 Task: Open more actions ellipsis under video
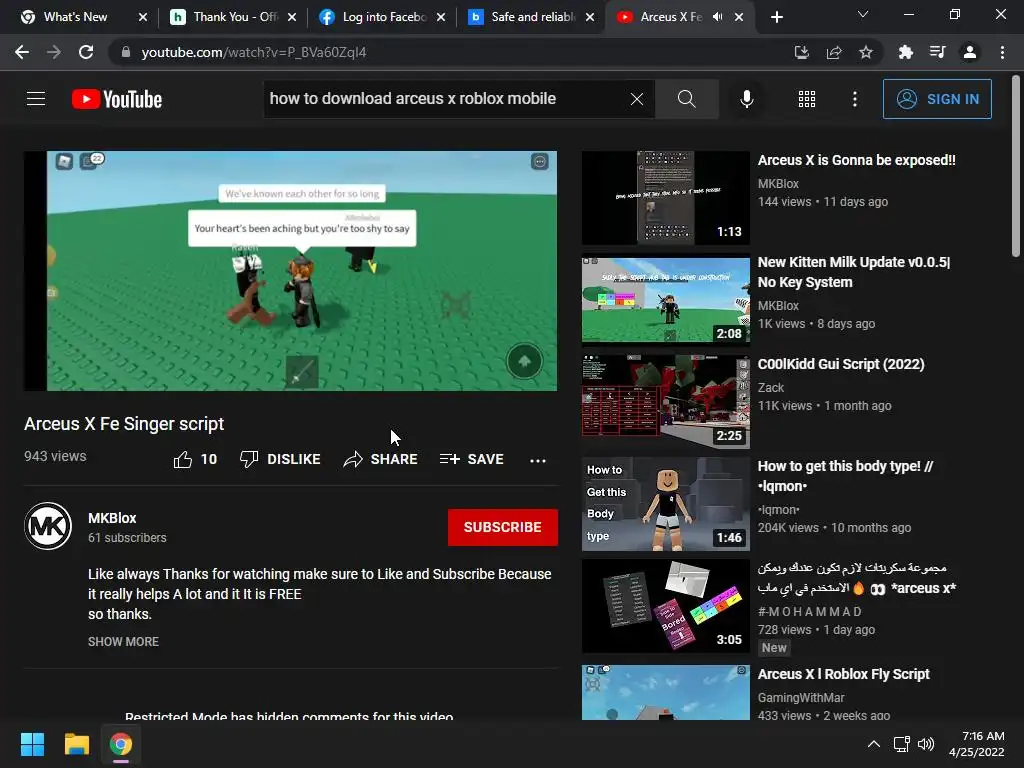pos(537,460)
